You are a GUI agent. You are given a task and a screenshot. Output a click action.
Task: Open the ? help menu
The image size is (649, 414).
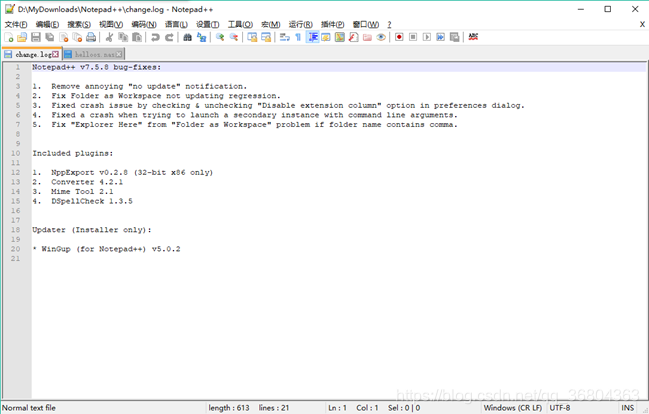[x=389, y=24]
